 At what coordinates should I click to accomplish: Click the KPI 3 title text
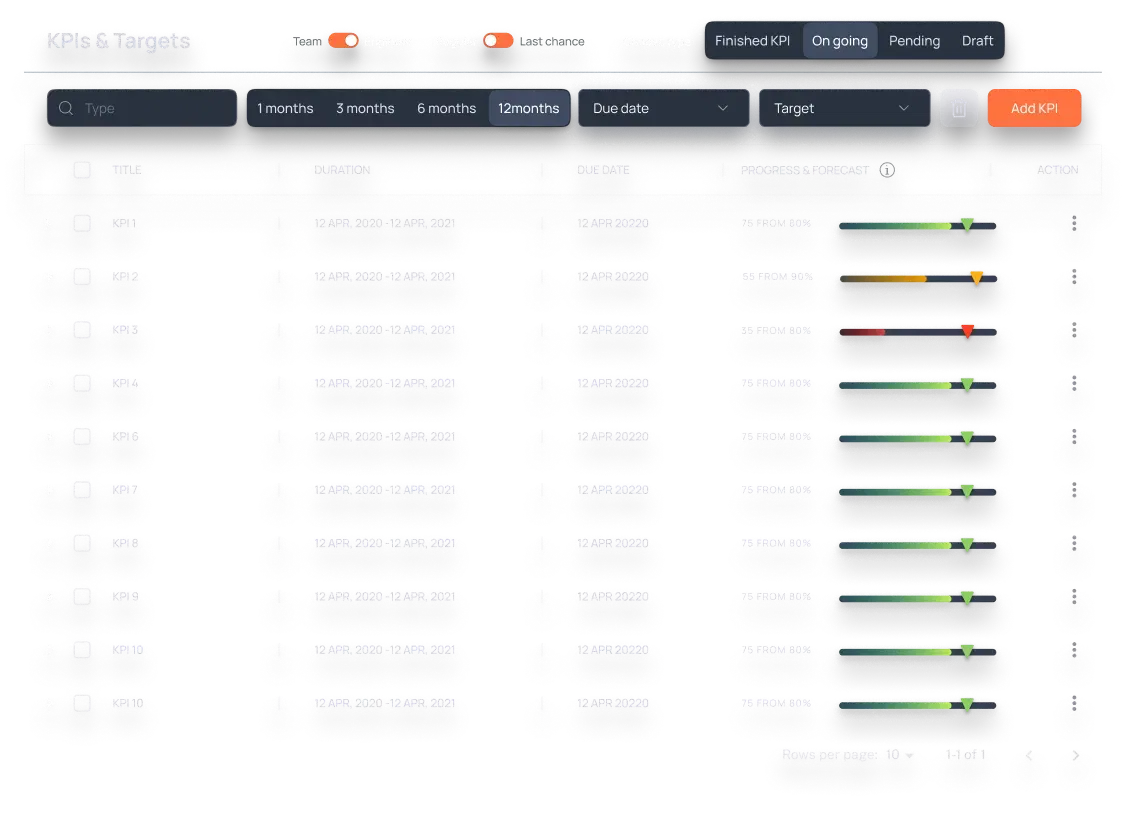(x=125, y=330)
